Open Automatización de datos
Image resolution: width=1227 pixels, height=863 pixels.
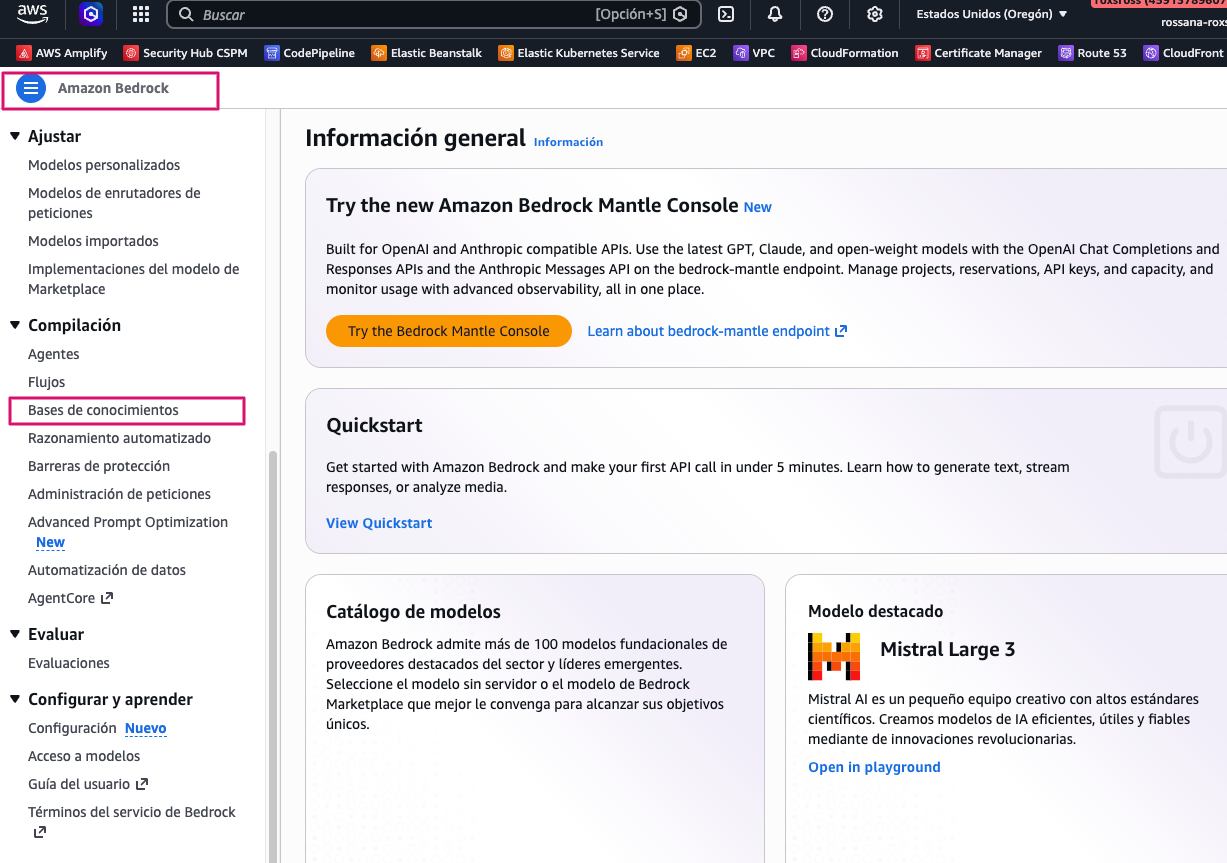107,570
